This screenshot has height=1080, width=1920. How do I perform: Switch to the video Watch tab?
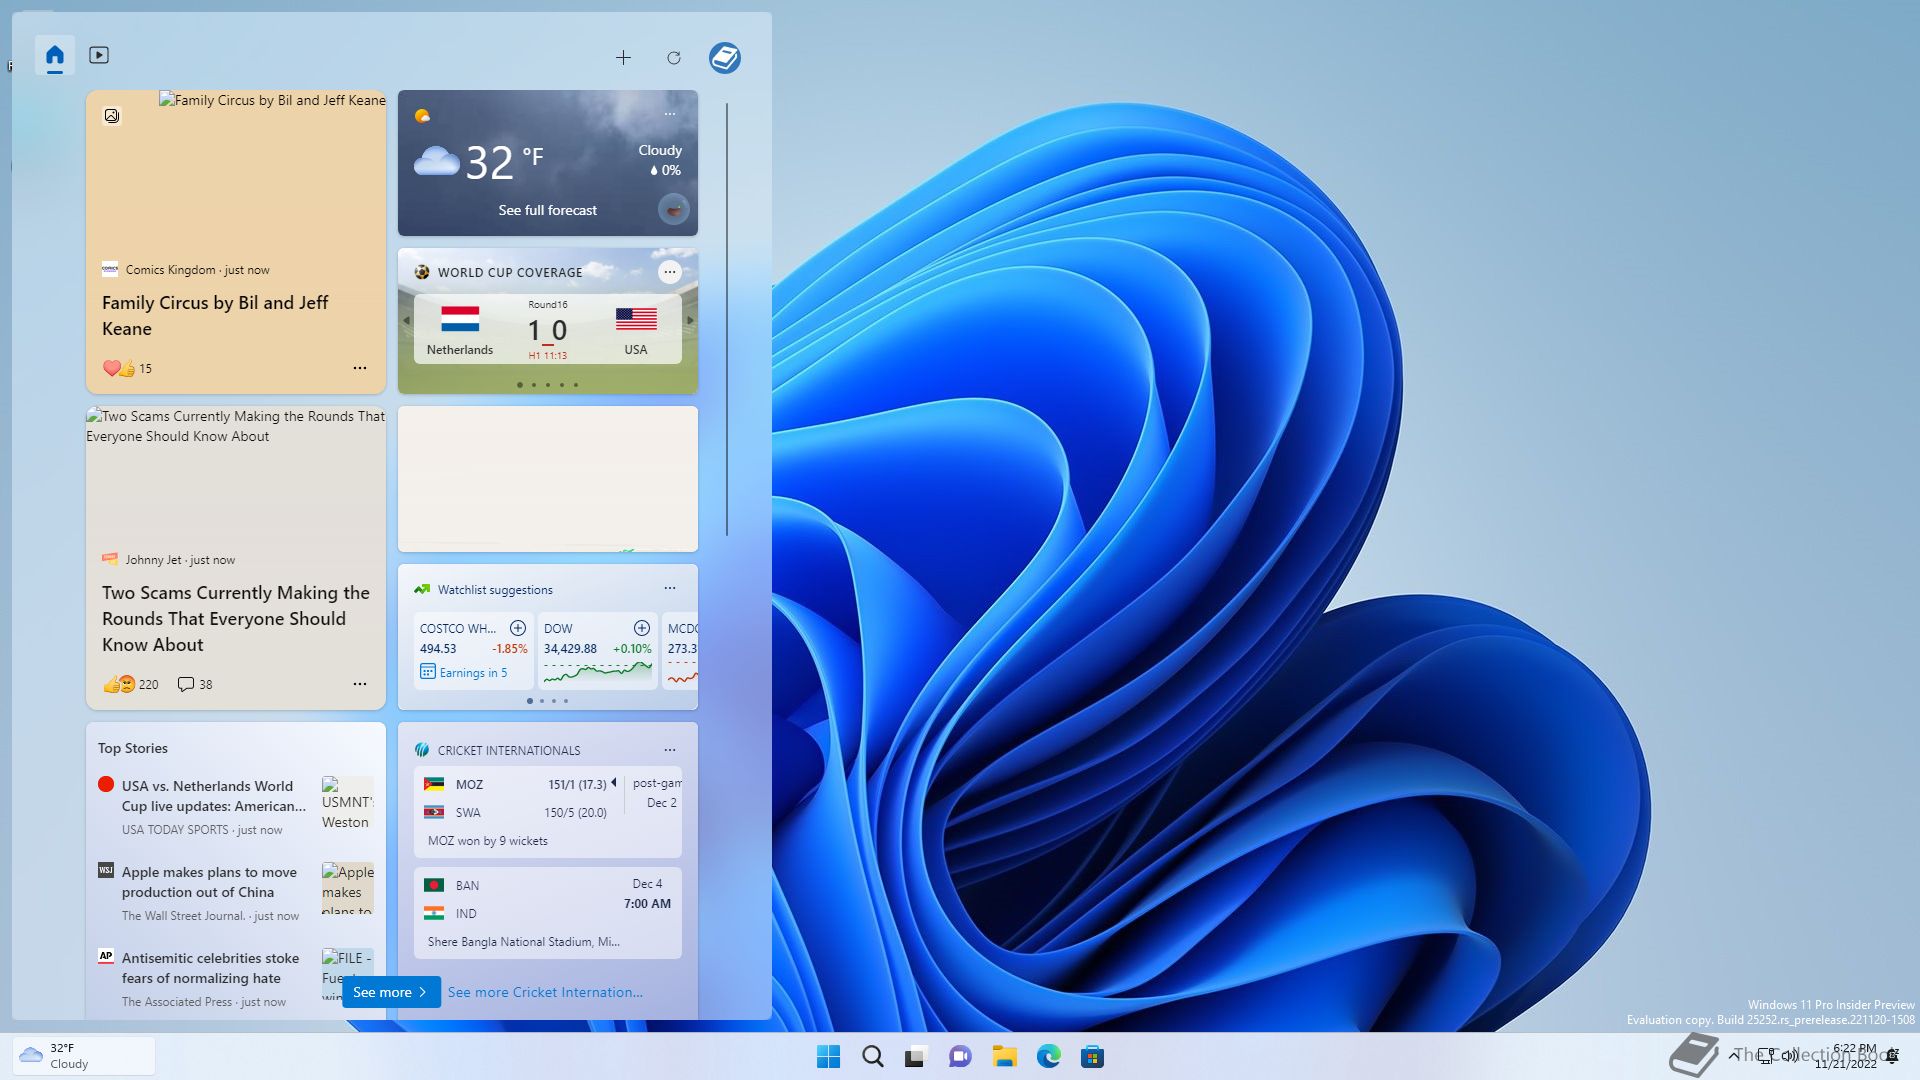[x=99, y=55]
